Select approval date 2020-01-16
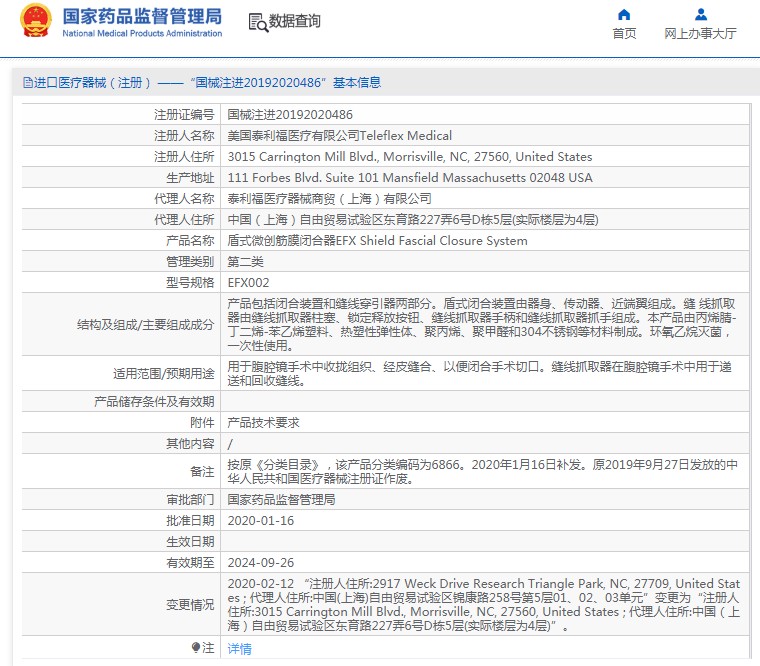The image size is (760, 666). (x=261, y=521)
